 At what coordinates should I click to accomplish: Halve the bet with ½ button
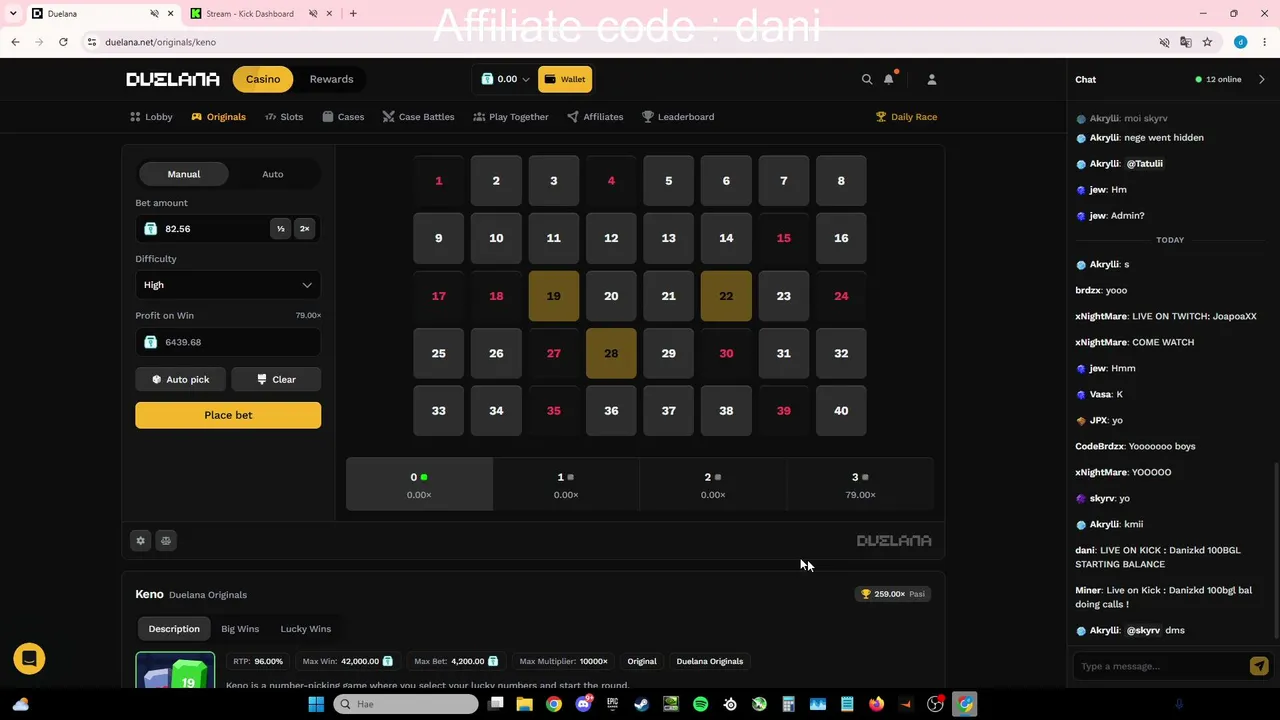click(x=281, y=229)
